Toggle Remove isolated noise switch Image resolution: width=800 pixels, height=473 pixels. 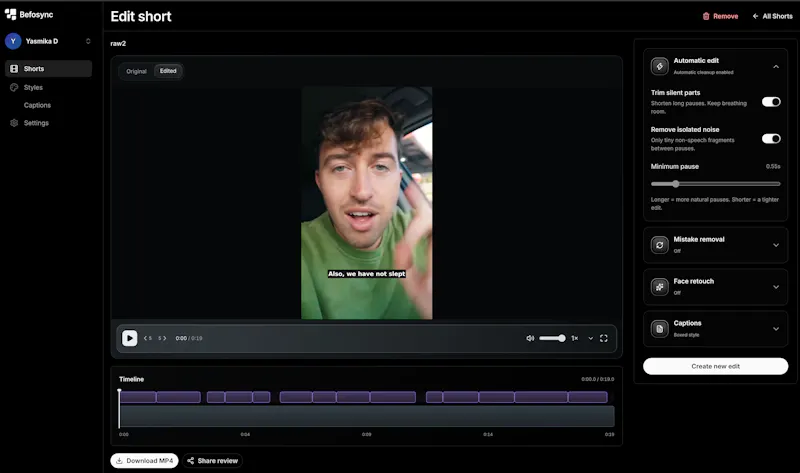[771, 139]
